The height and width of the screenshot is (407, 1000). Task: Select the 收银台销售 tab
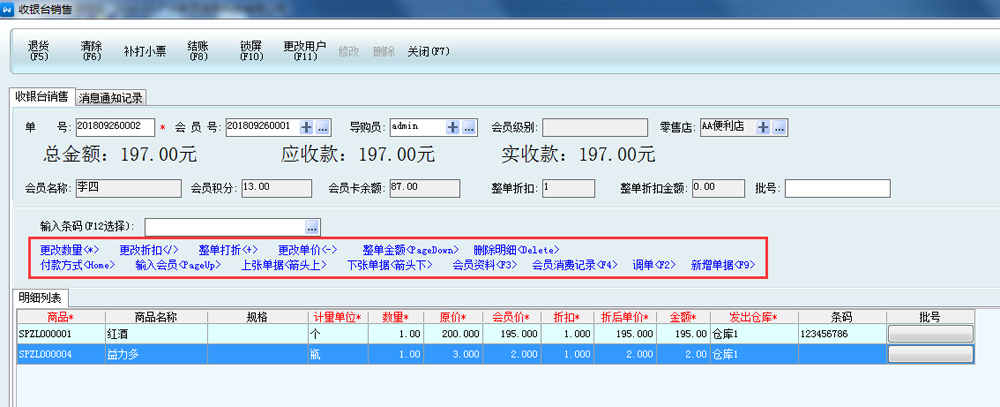click(41, 97)
